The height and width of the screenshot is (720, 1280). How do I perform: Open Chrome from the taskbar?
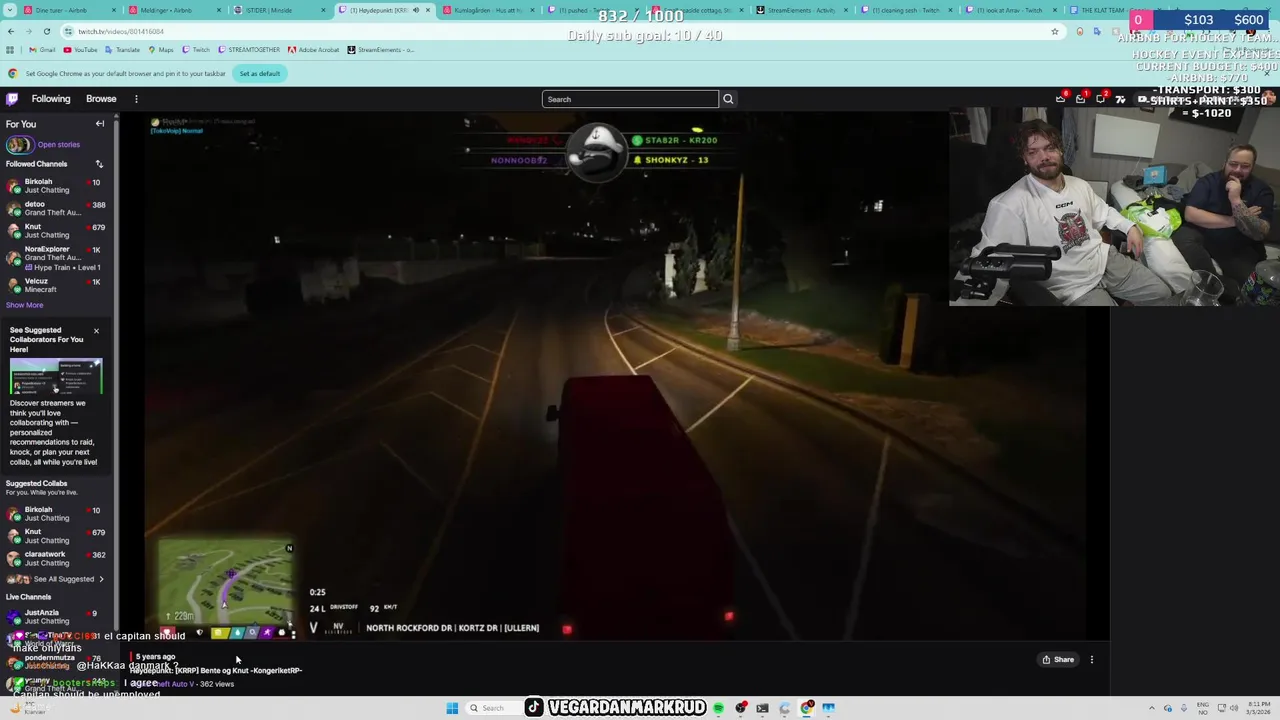pos(806,708)
